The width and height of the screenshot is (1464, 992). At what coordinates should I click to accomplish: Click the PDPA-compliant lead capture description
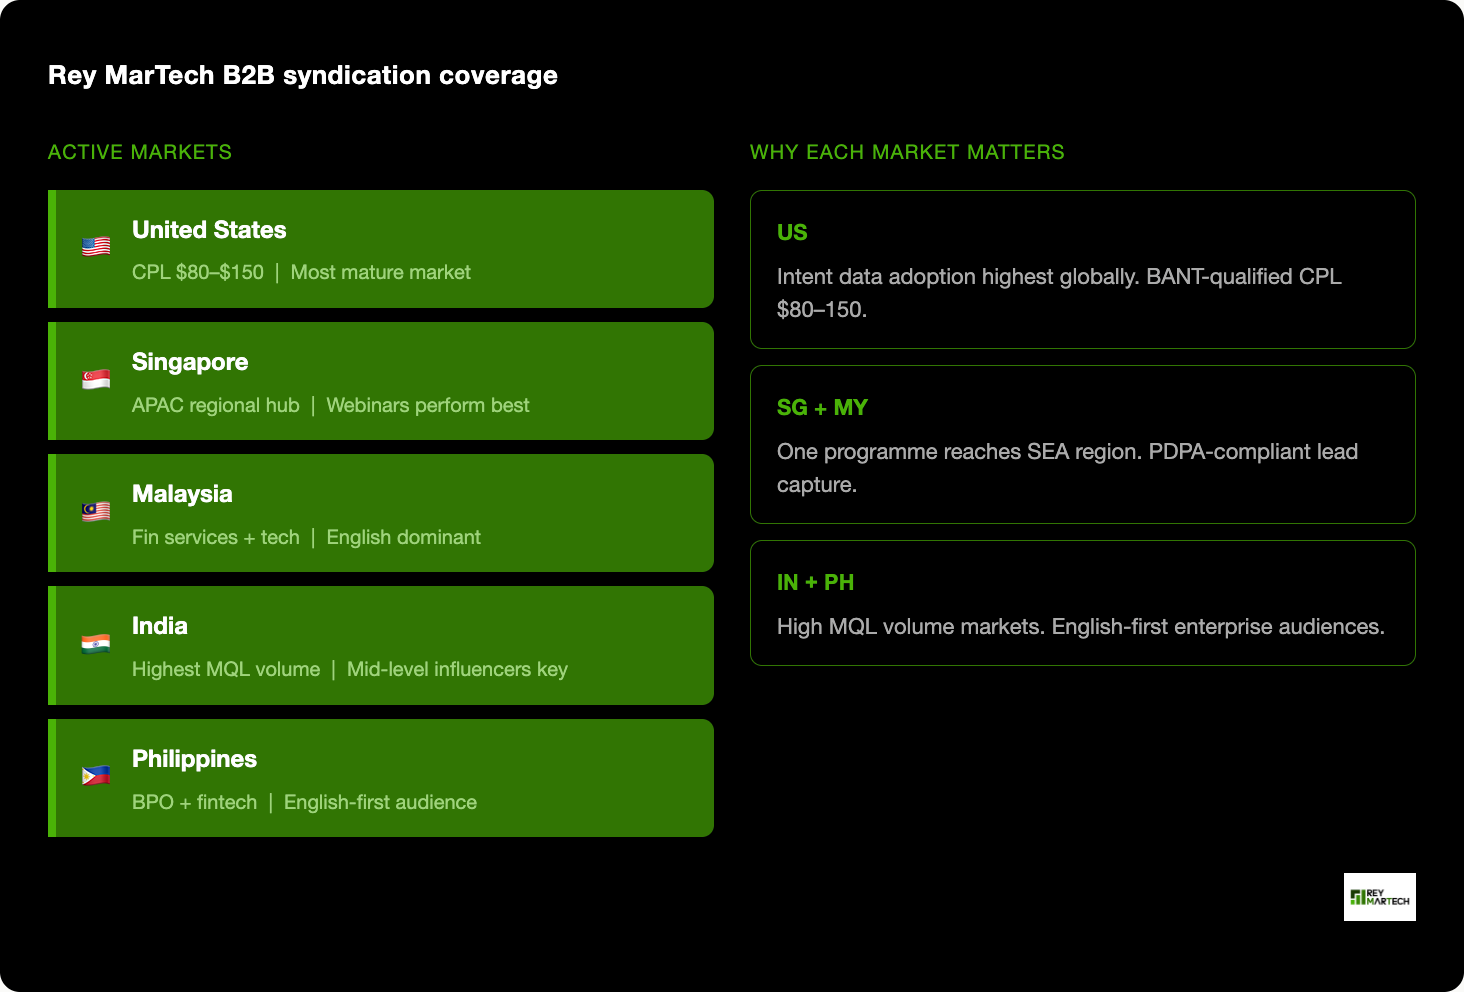click(x=1067, y=468)
